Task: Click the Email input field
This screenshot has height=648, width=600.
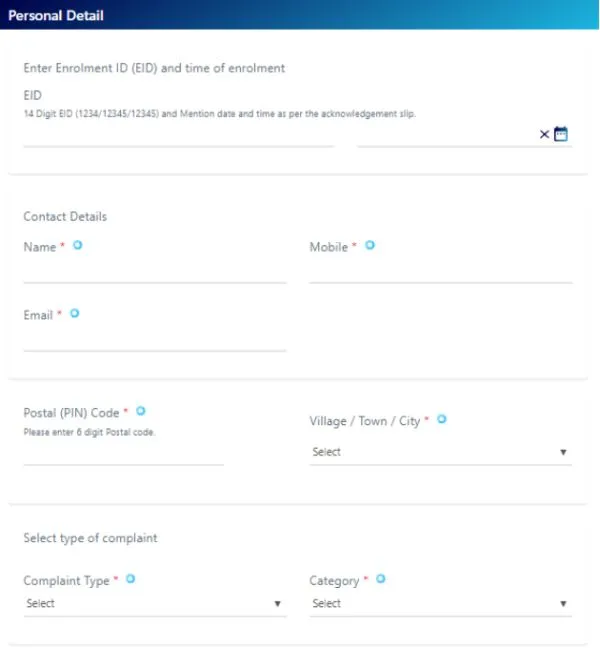Action: (154, 340)
